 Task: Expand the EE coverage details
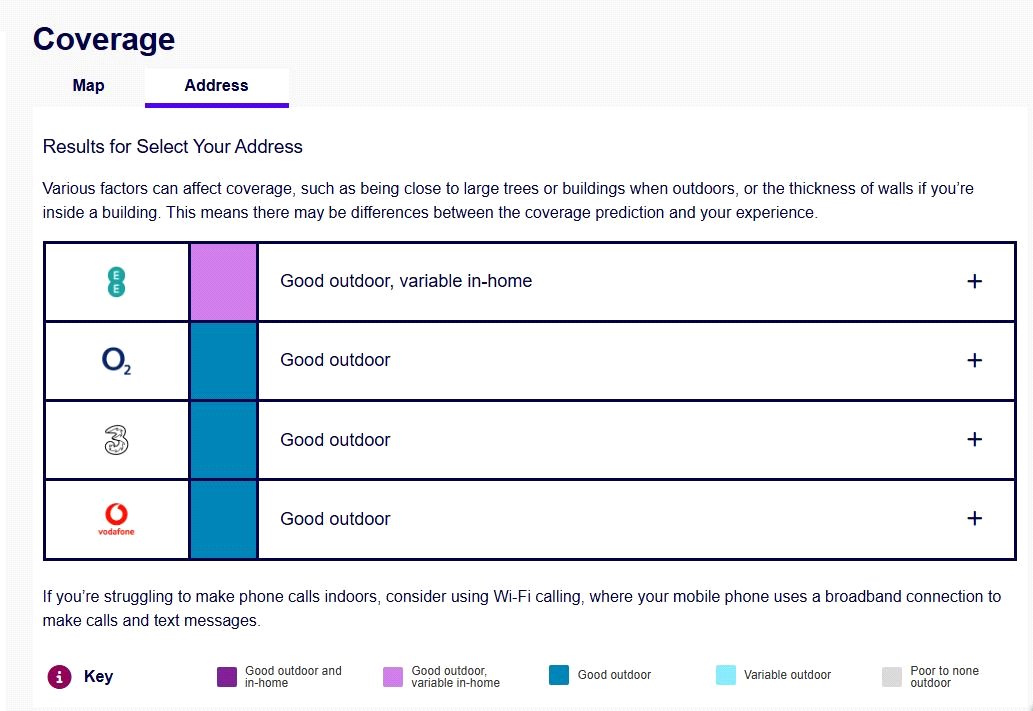coord(975,282)
